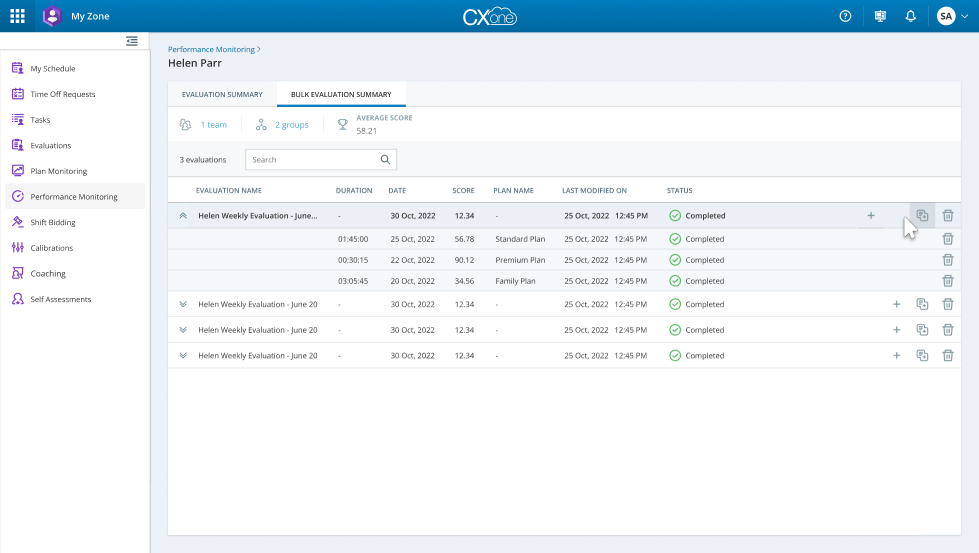Viewport: 979px width, 553px height.
Task: Click into the evaluations Search field
Action: (310, 160)
